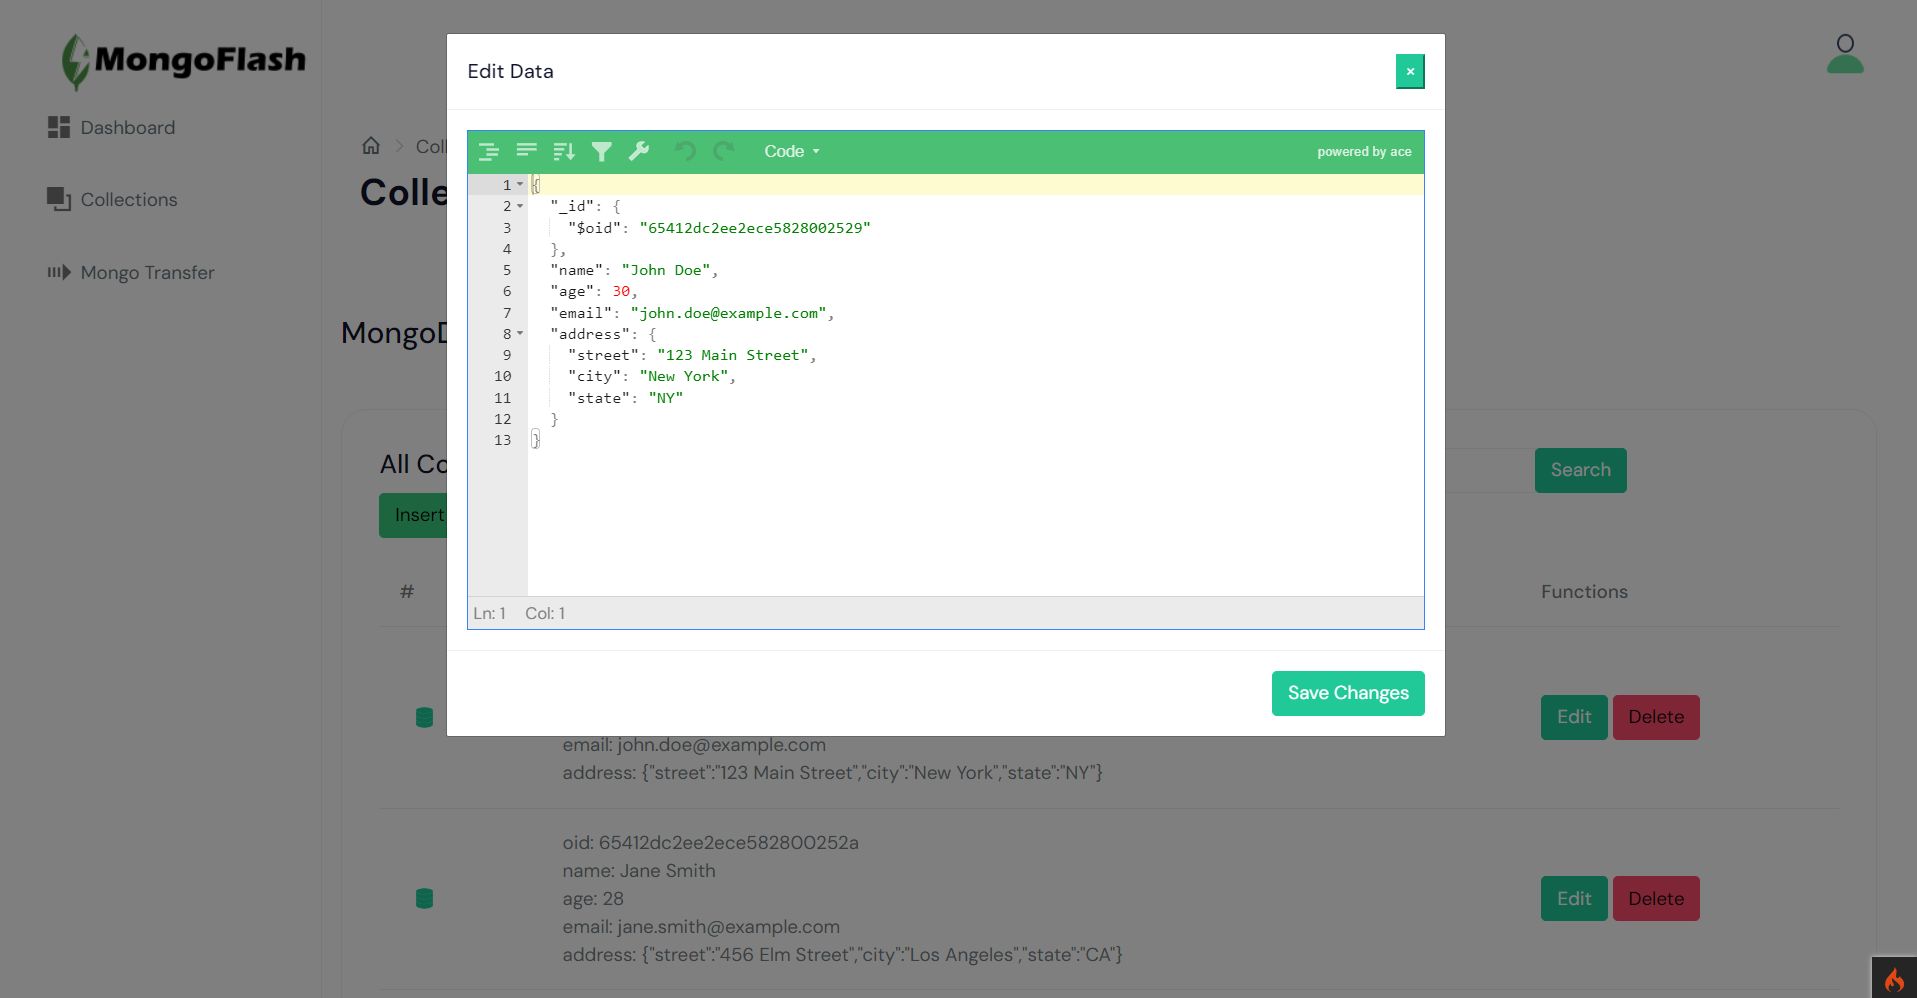Close the Edit Data dialog
1917x998 pixels.
tap(1410, 72)
